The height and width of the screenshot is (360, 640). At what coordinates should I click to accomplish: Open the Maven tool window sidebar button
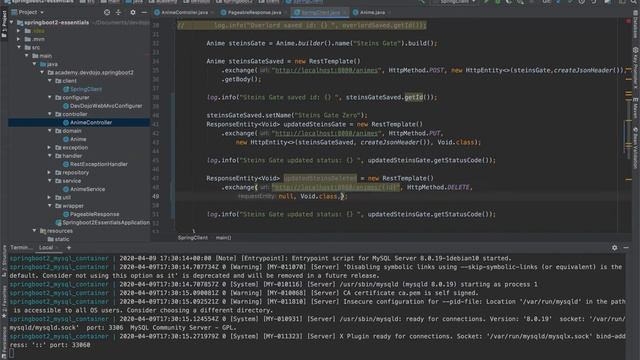[x=636, y=108]
